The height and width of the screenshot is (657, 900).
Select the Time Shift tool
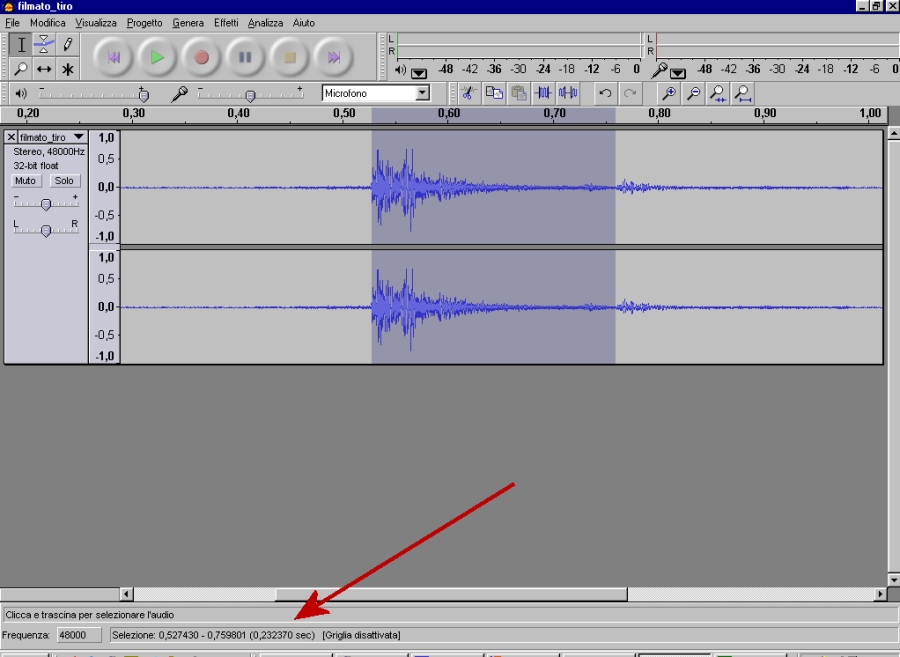pos(44,69)
